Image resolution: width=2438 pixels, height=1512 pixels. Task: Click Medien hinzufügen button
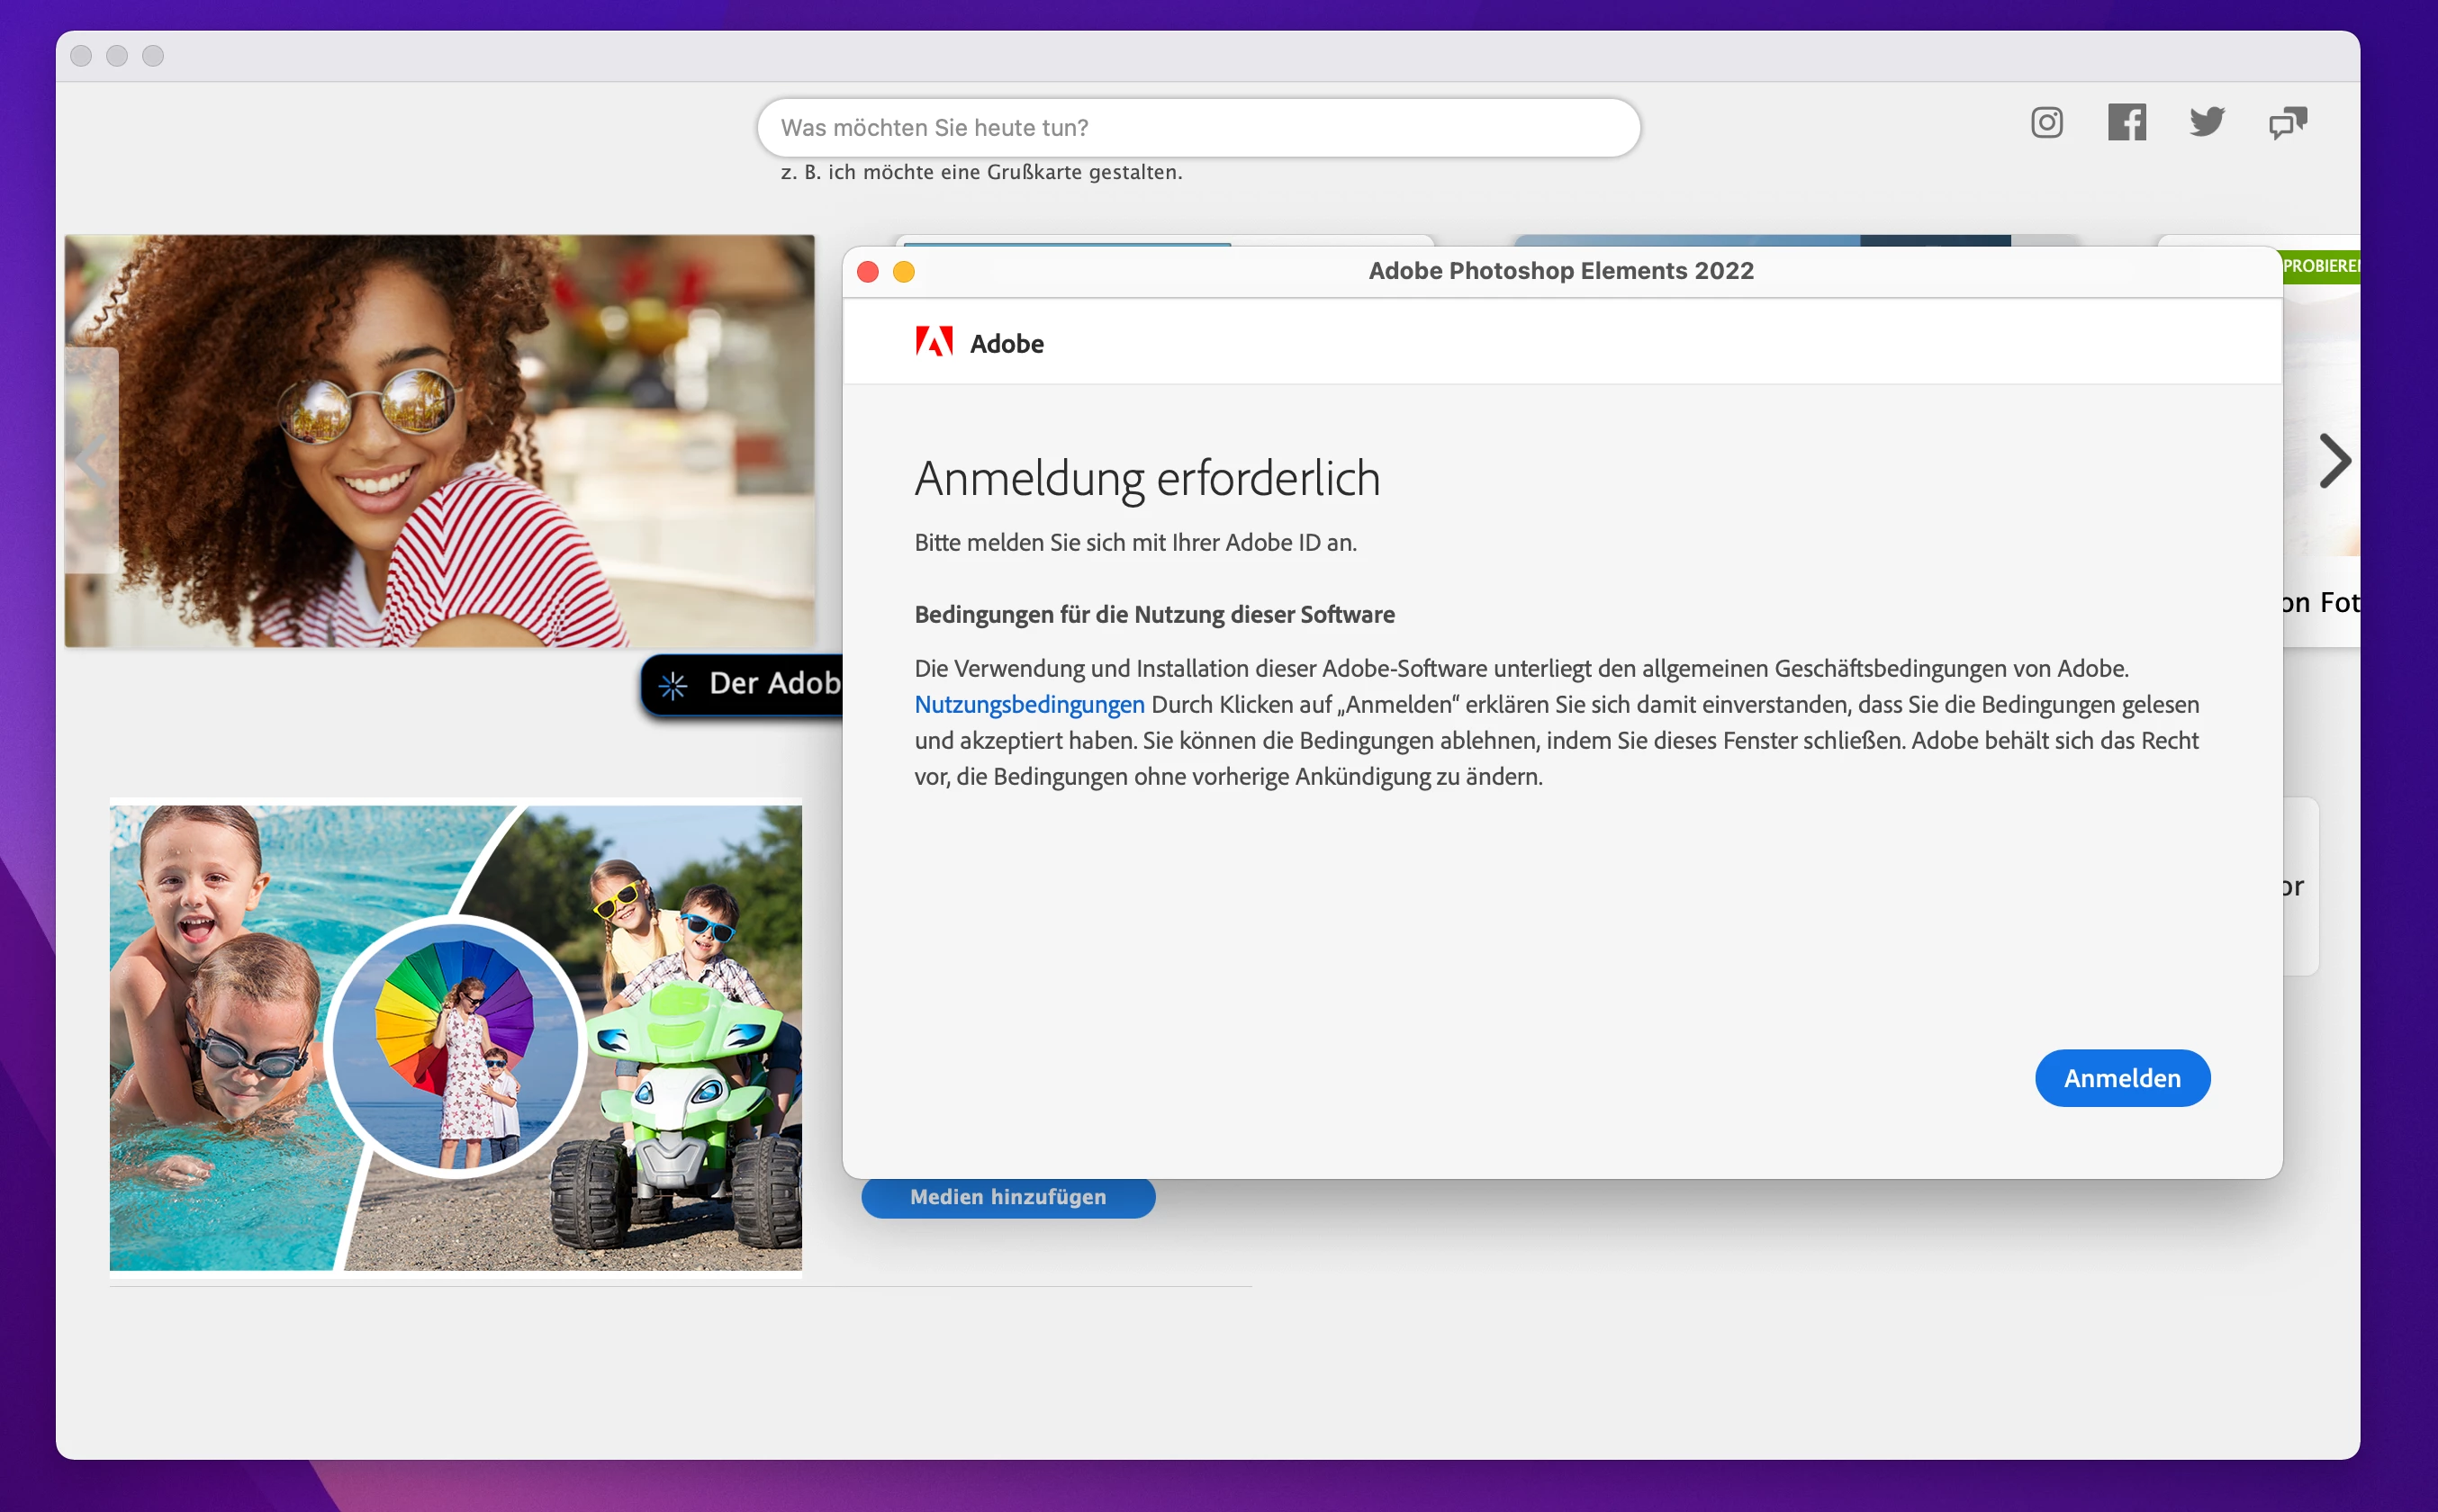[1007, 1197]
